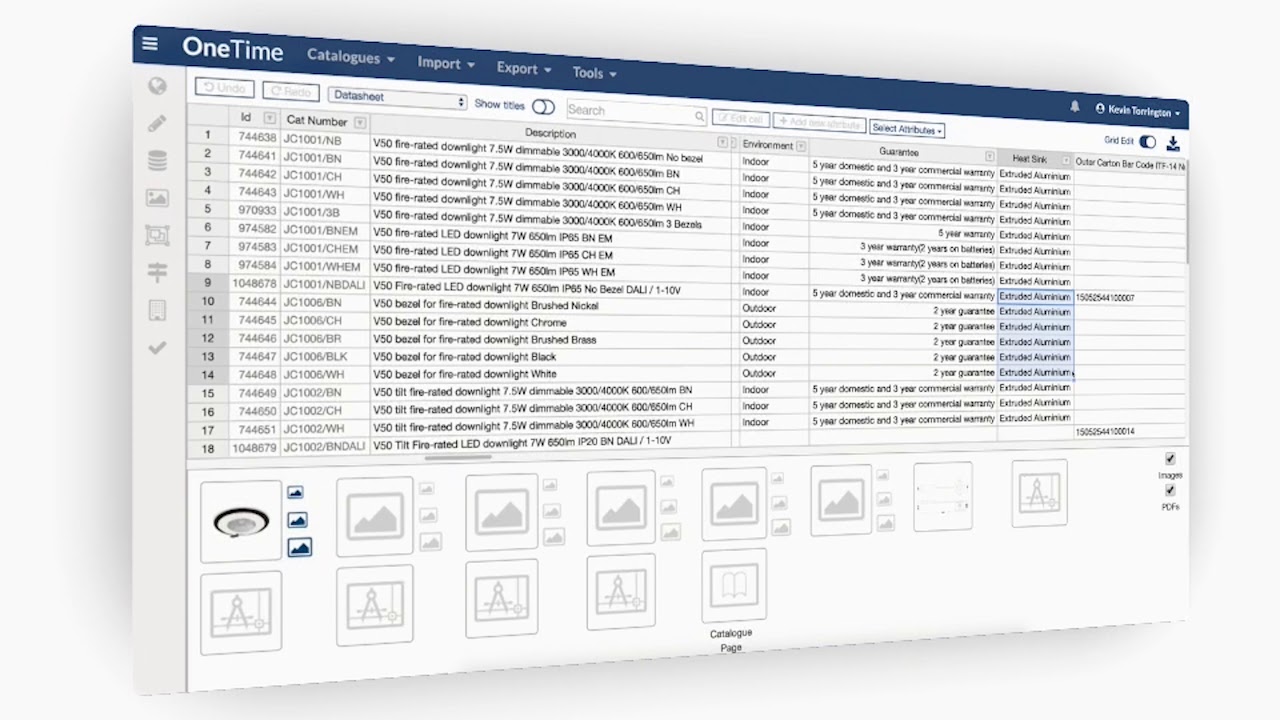Select cell JC1001/CHEM
Screen dimensions: 1280x720
[325, 248]
